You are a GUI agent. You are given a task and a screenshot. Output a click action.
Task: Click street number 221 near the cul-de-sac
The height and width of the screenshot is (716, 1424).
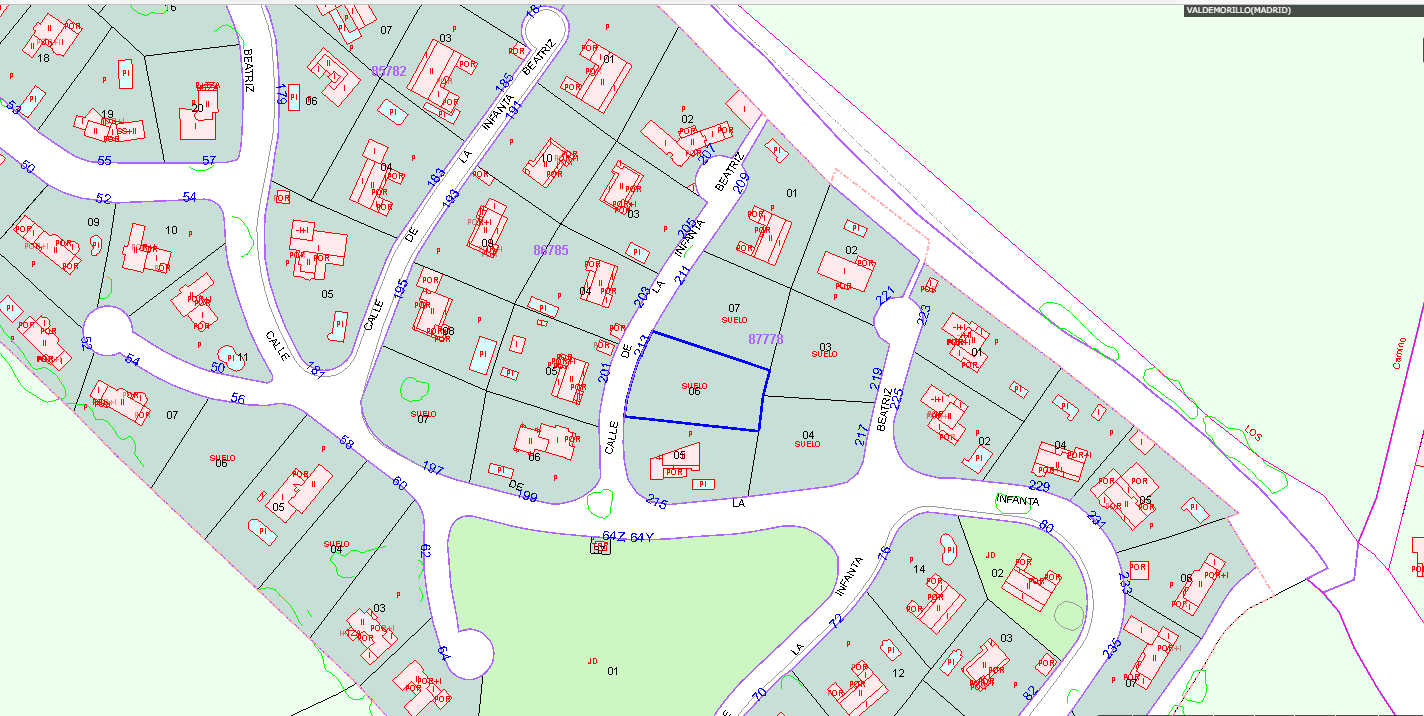(885, 295)
